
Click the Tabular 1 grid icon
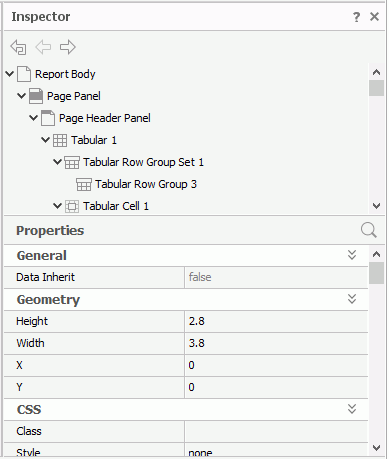coord(60,140)
